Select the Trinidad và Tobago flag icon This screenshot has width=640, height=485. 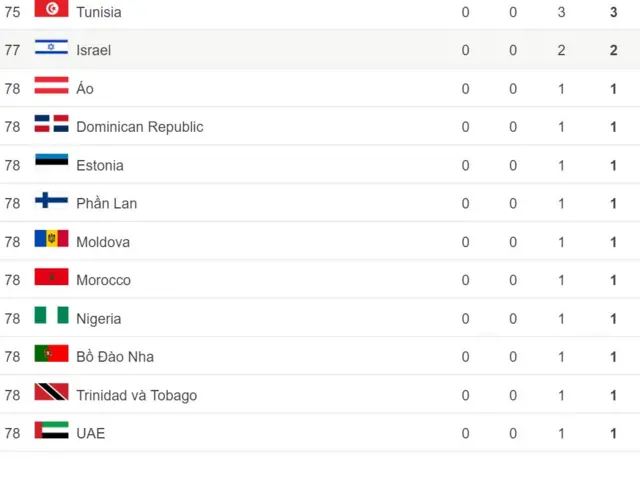click(x=51, y=392)
